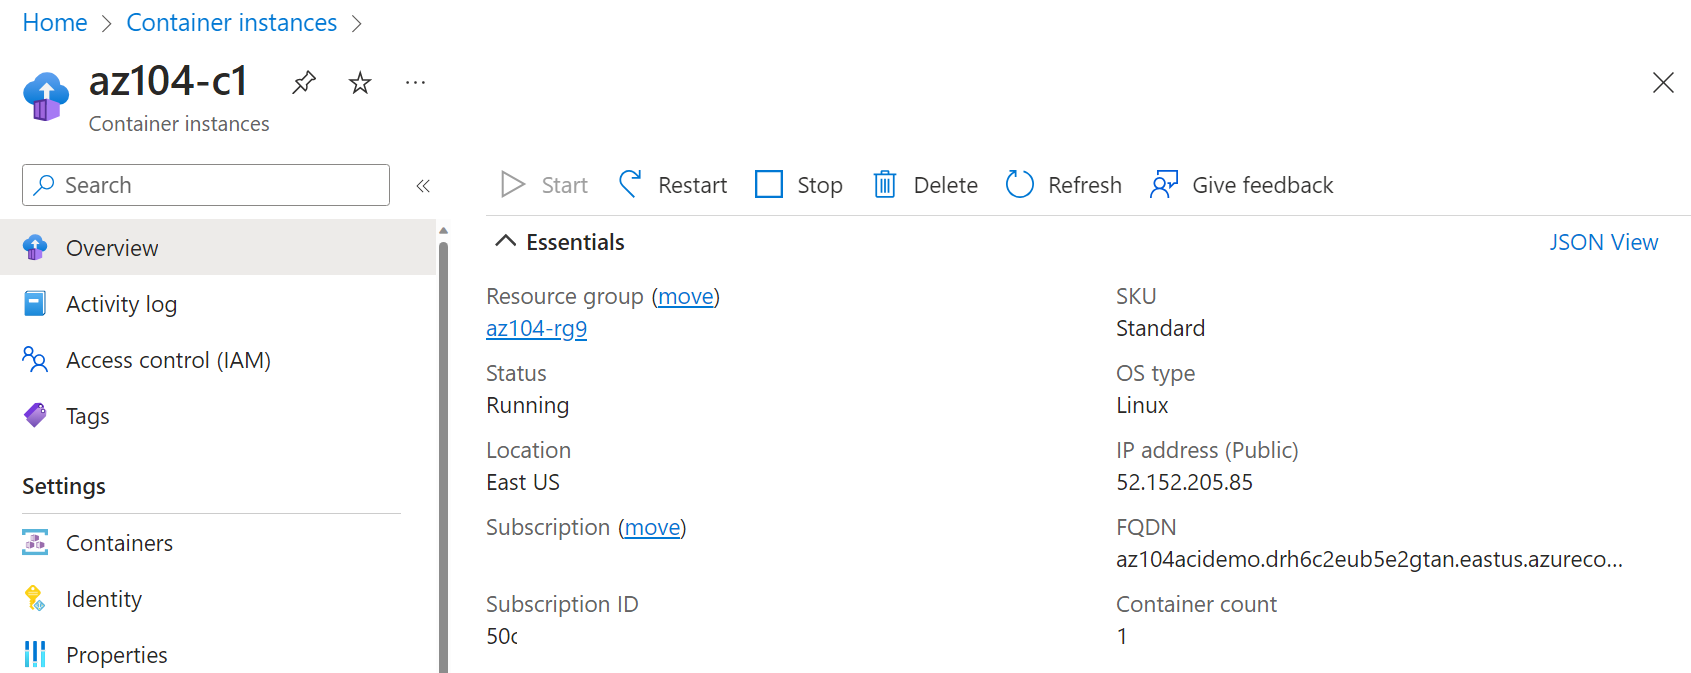The height and width of the screenshot is (673, 1691).
Task: Collapse the sidebar navigation menu
Action: pyautogui.click(x=423, y=185)
